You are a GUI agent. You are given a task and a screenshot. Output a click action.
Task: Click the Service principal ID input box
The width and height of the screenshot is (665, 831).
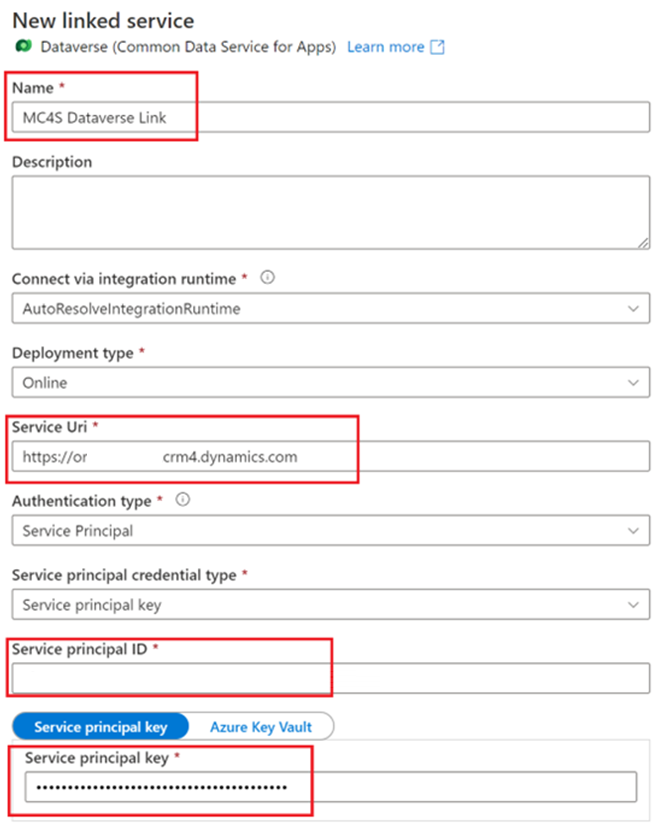pos(331,678)
